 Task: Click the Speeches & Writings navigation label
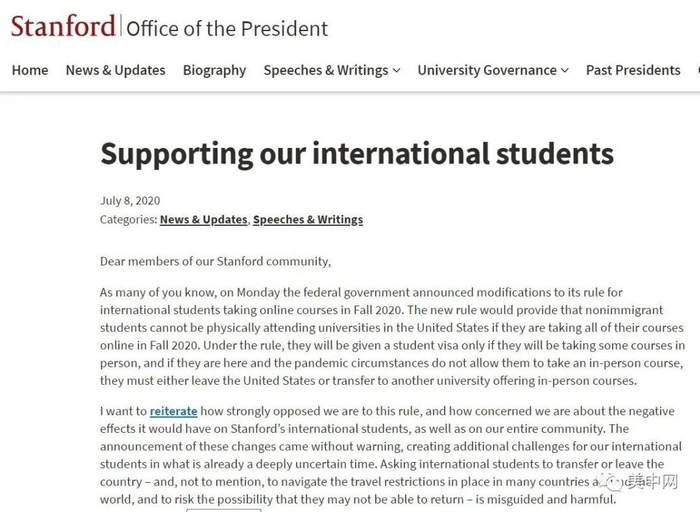click(325, 70)
